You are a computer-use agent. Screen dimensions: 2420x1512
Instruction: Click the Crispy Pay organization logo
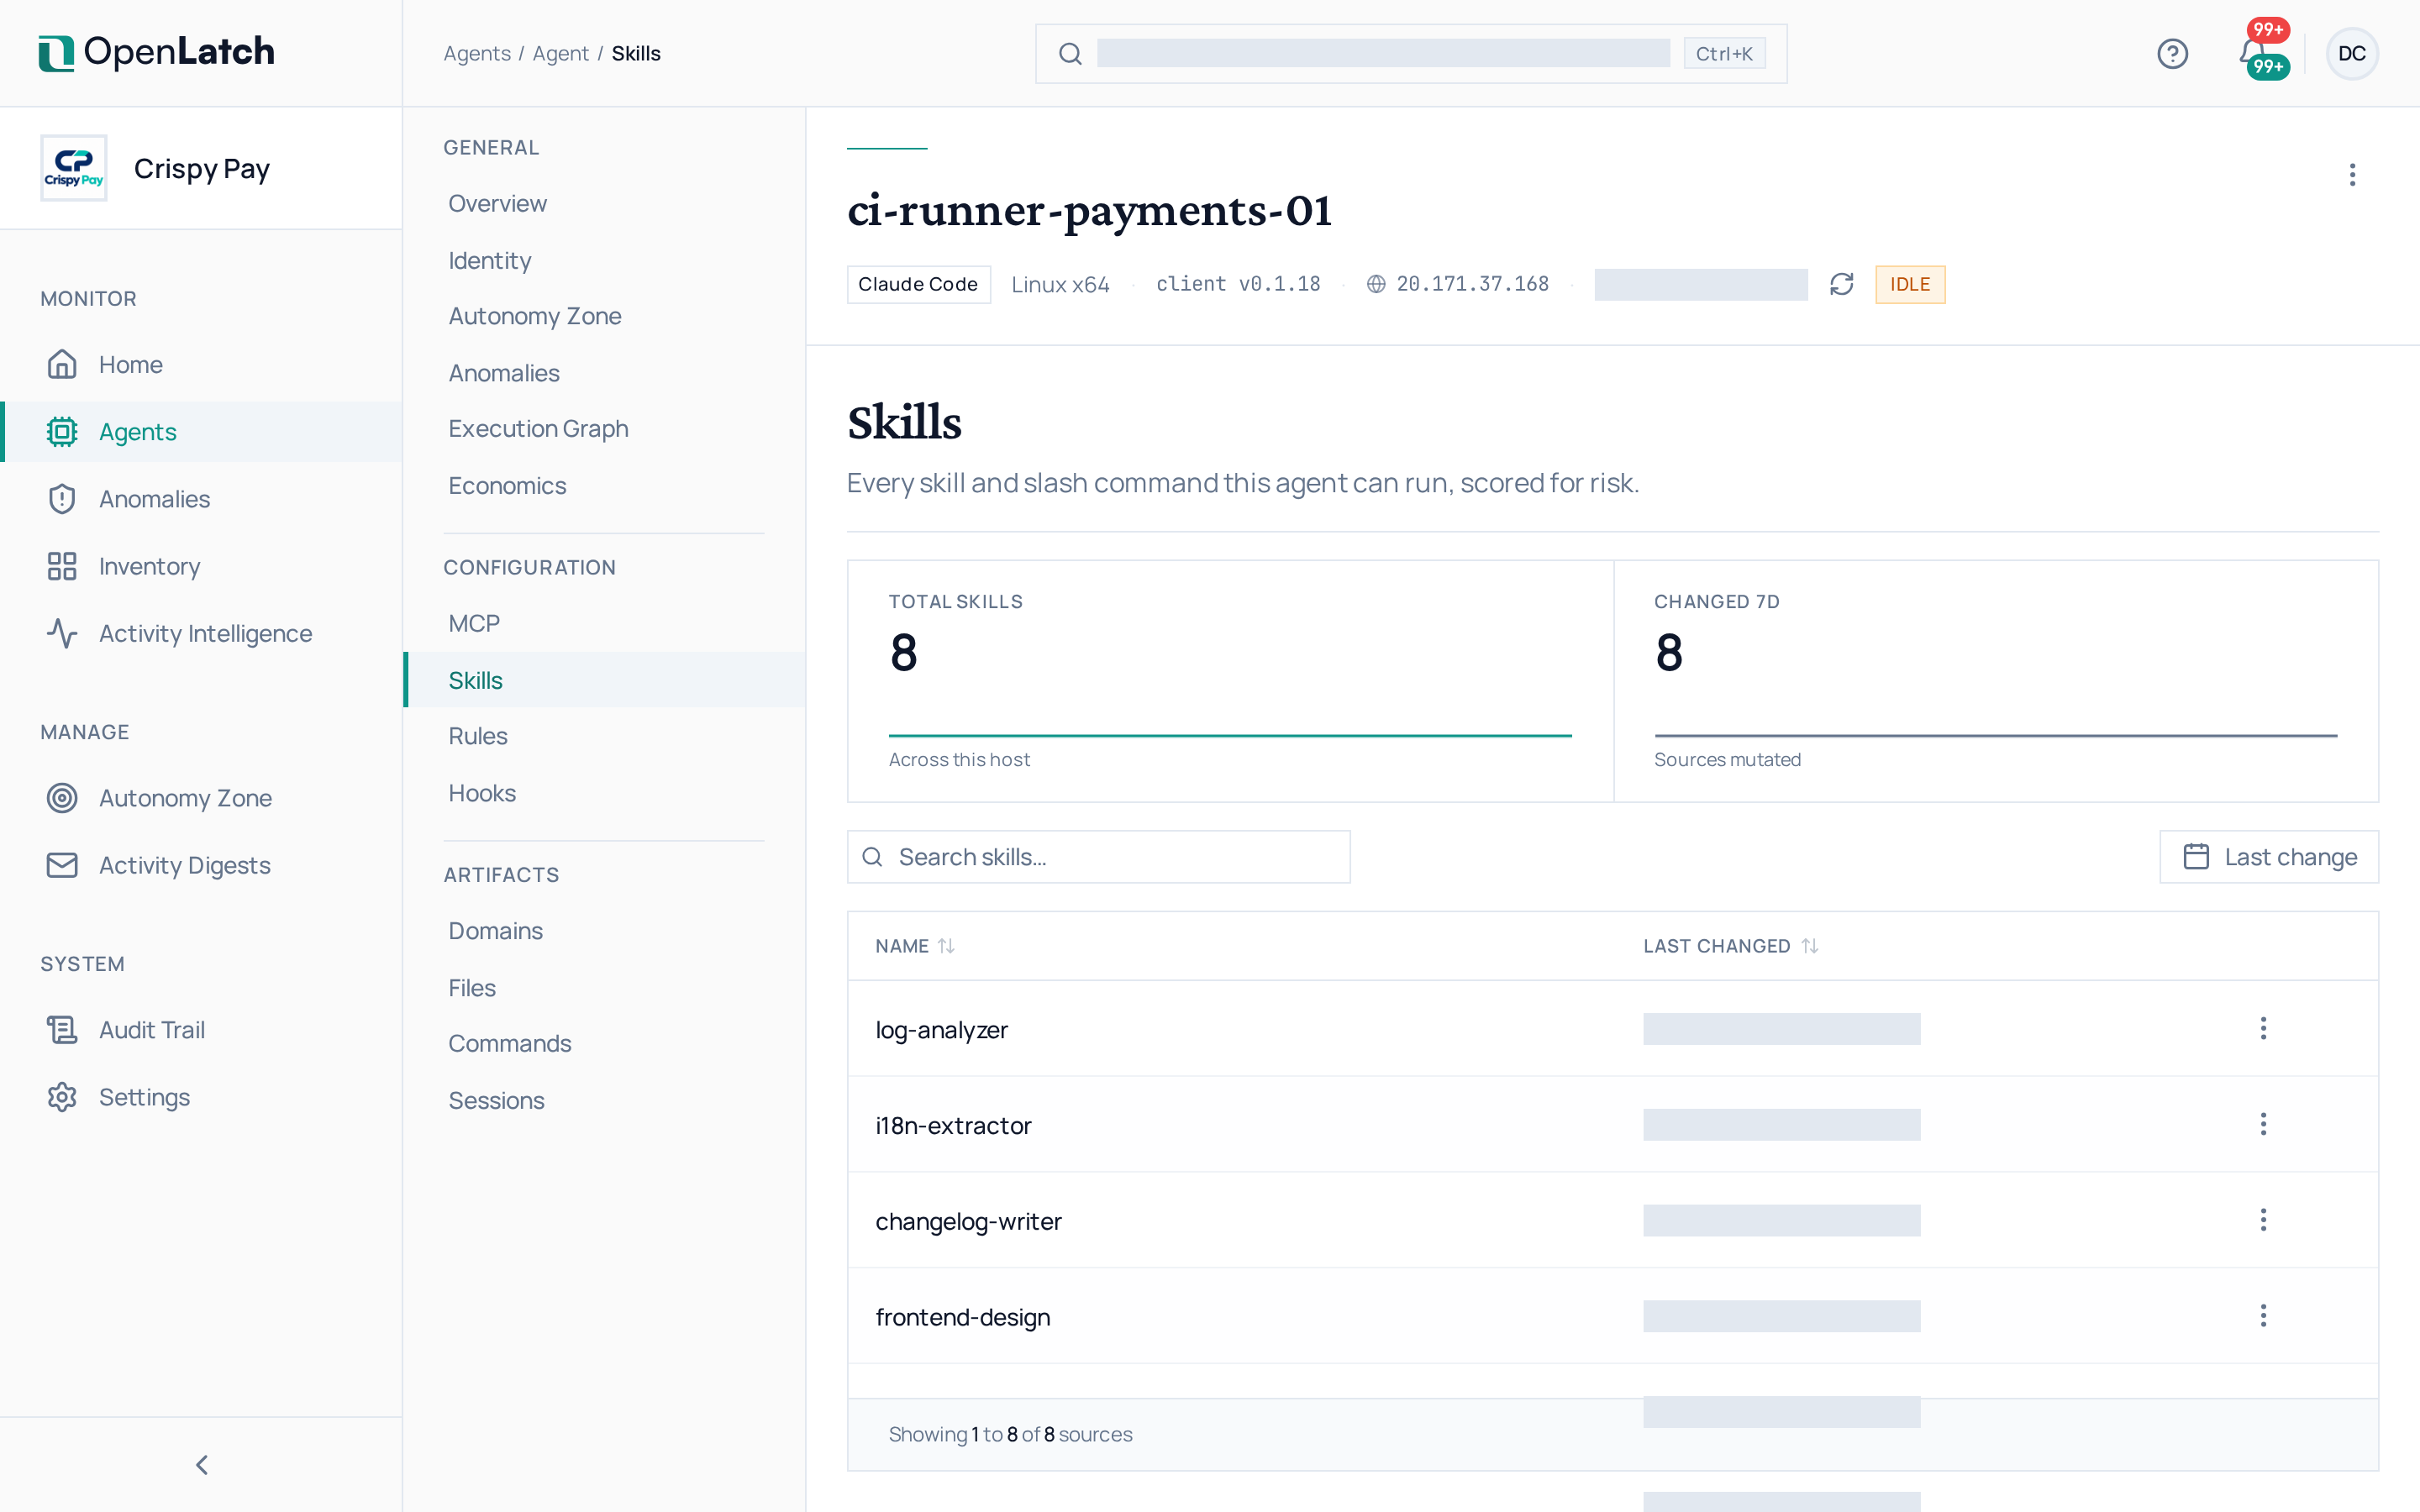pyautogui.click(x=74, y=168)
